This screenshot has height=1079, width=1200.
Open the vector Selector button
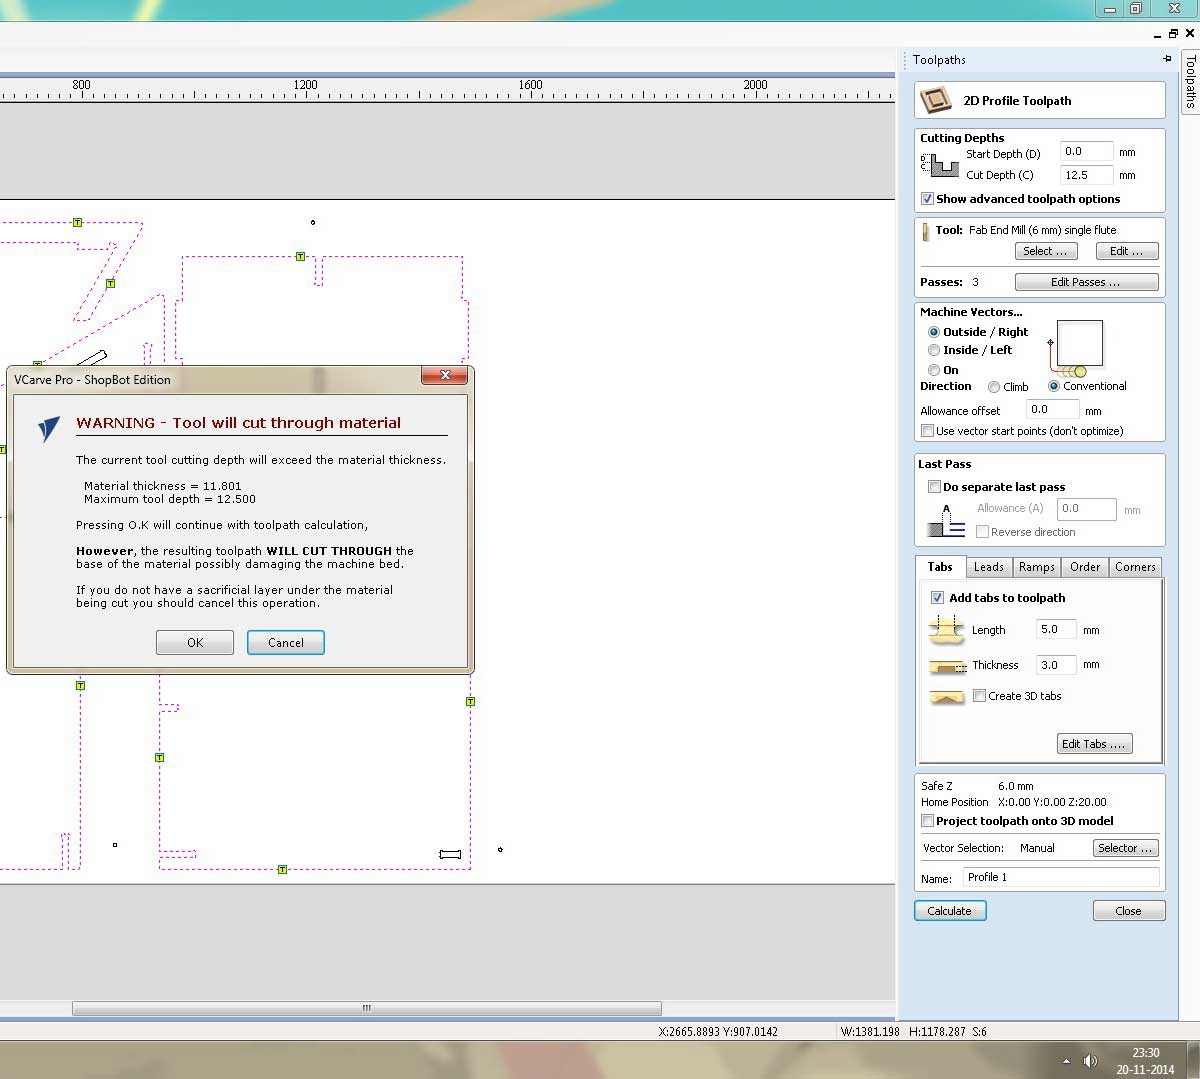point(1126,848)
